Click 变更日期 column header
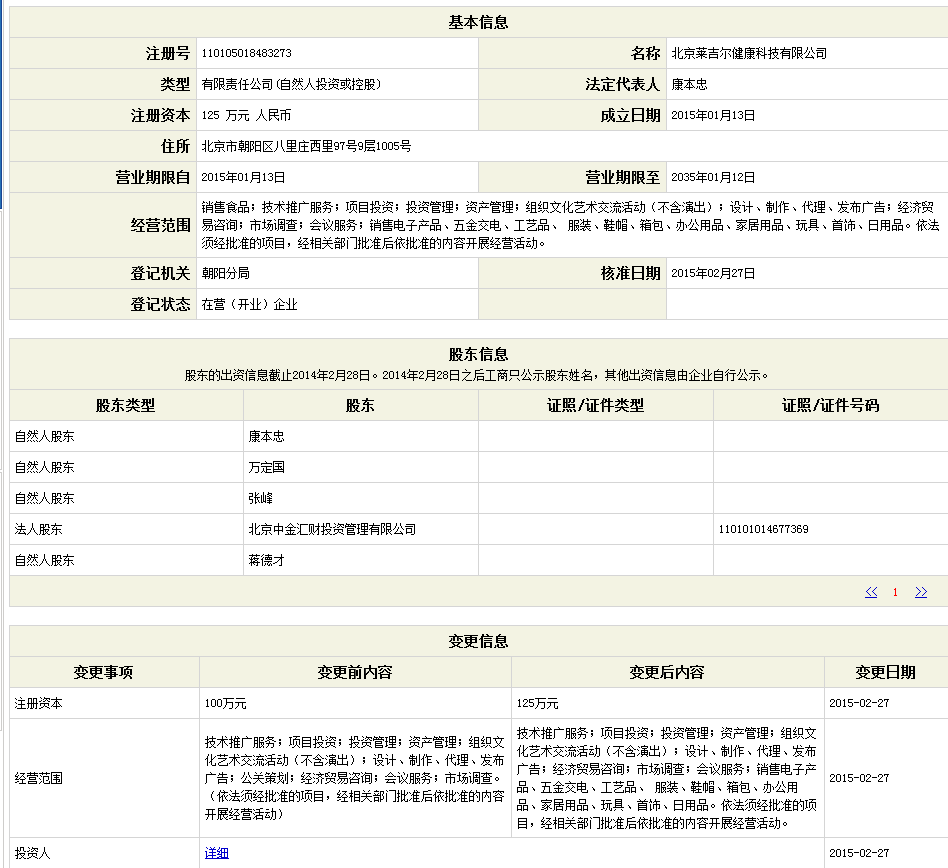Image resolution: width=948 pixels, height=868 pixels. 885,672
